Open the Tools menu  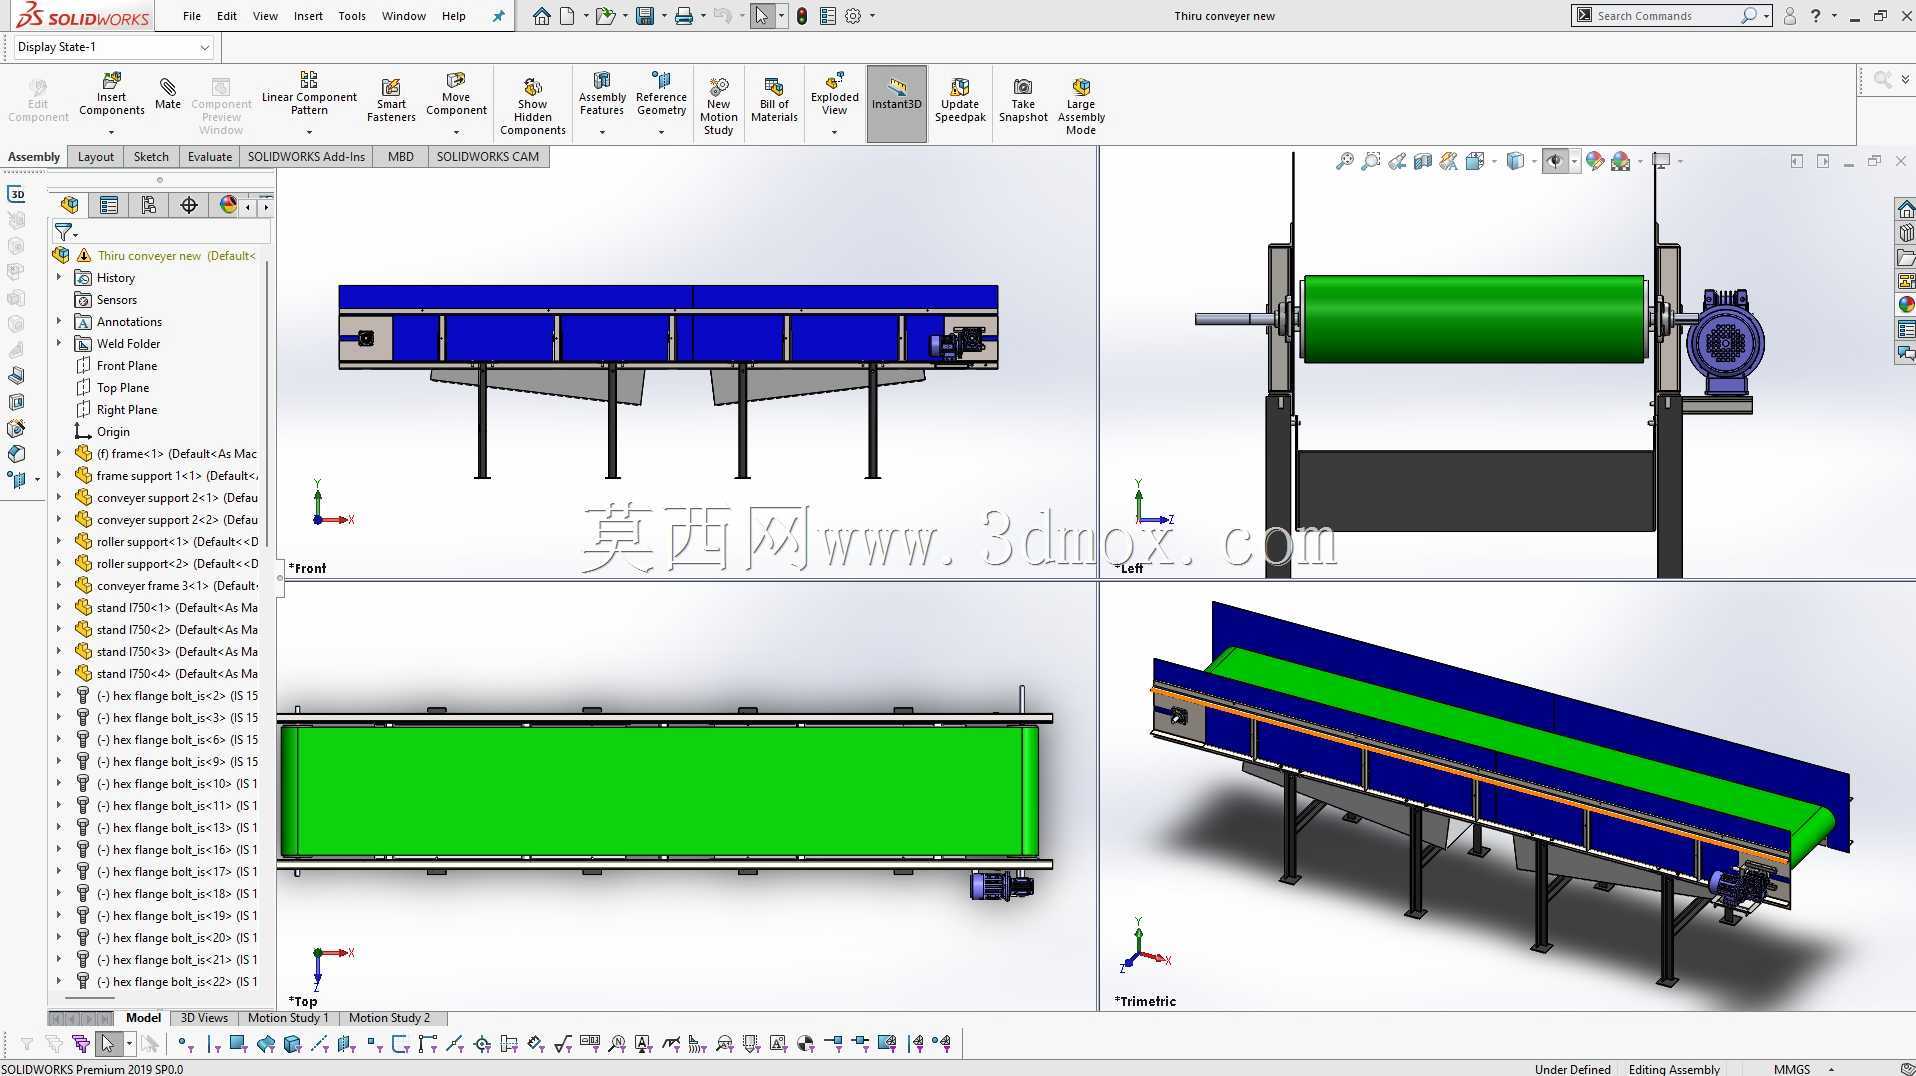(352, 16)
